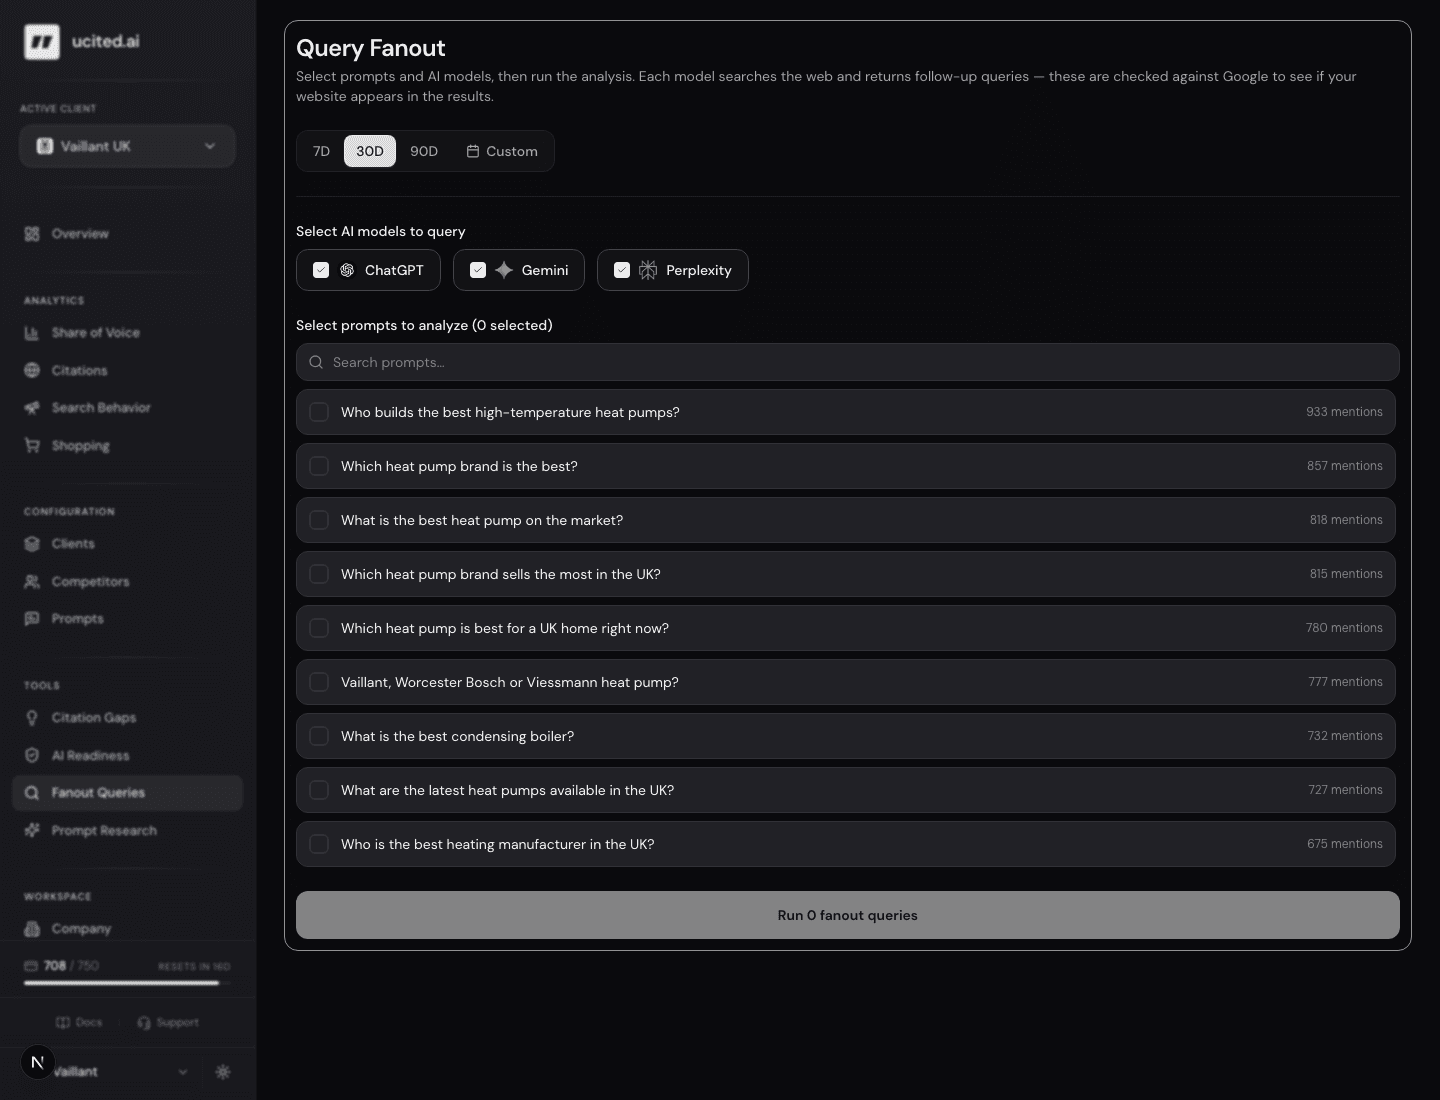Click the '727 mentions' count

pos(1345,790)
